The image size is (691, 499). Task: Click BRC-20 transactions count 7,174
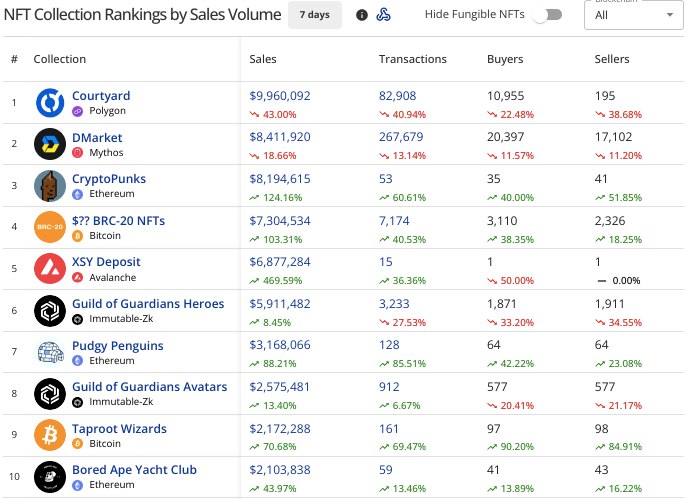[x=394, y=220]
